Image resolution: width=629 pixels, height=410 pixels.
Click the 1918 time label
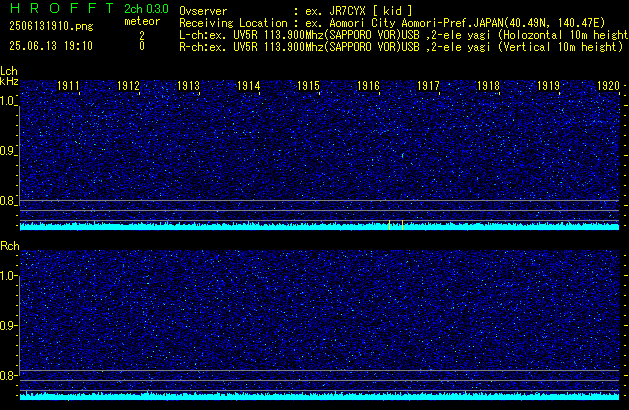pos(488,86)
